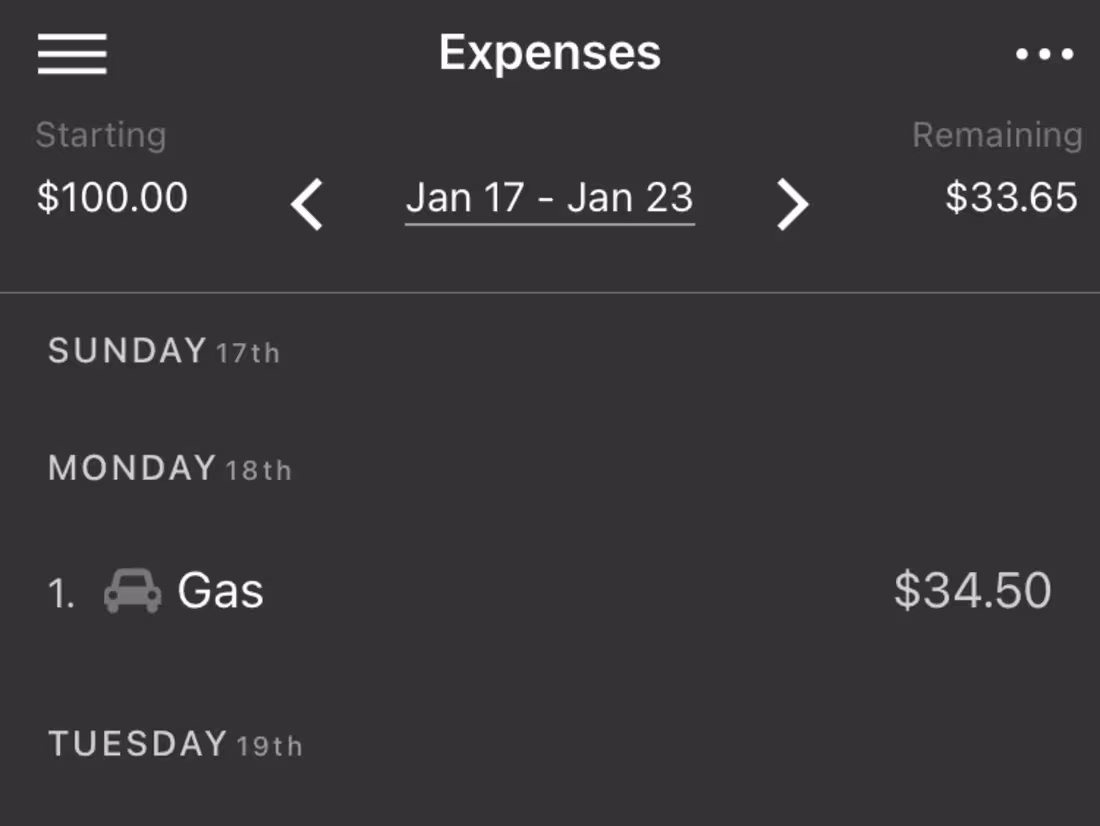The image size is (1100, 826).
Task: Select the Remaining label
Action: pyautogui.click(x=997, y=135)
